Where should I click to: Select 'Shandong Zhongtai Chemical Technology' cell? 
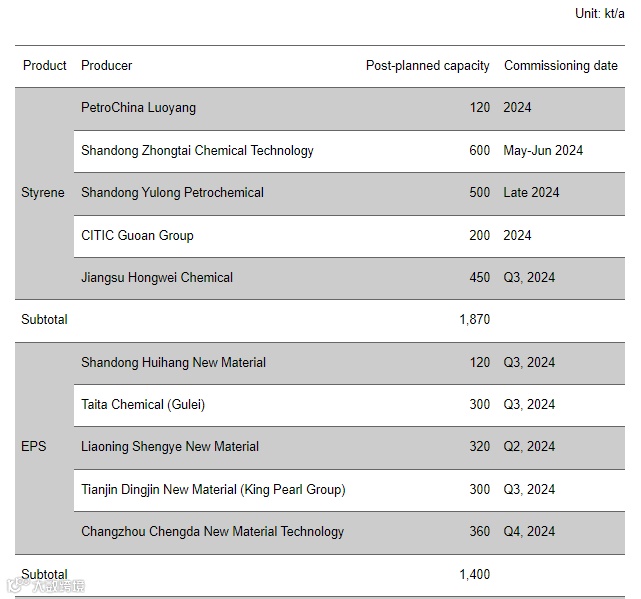click(x=197, y=150)
